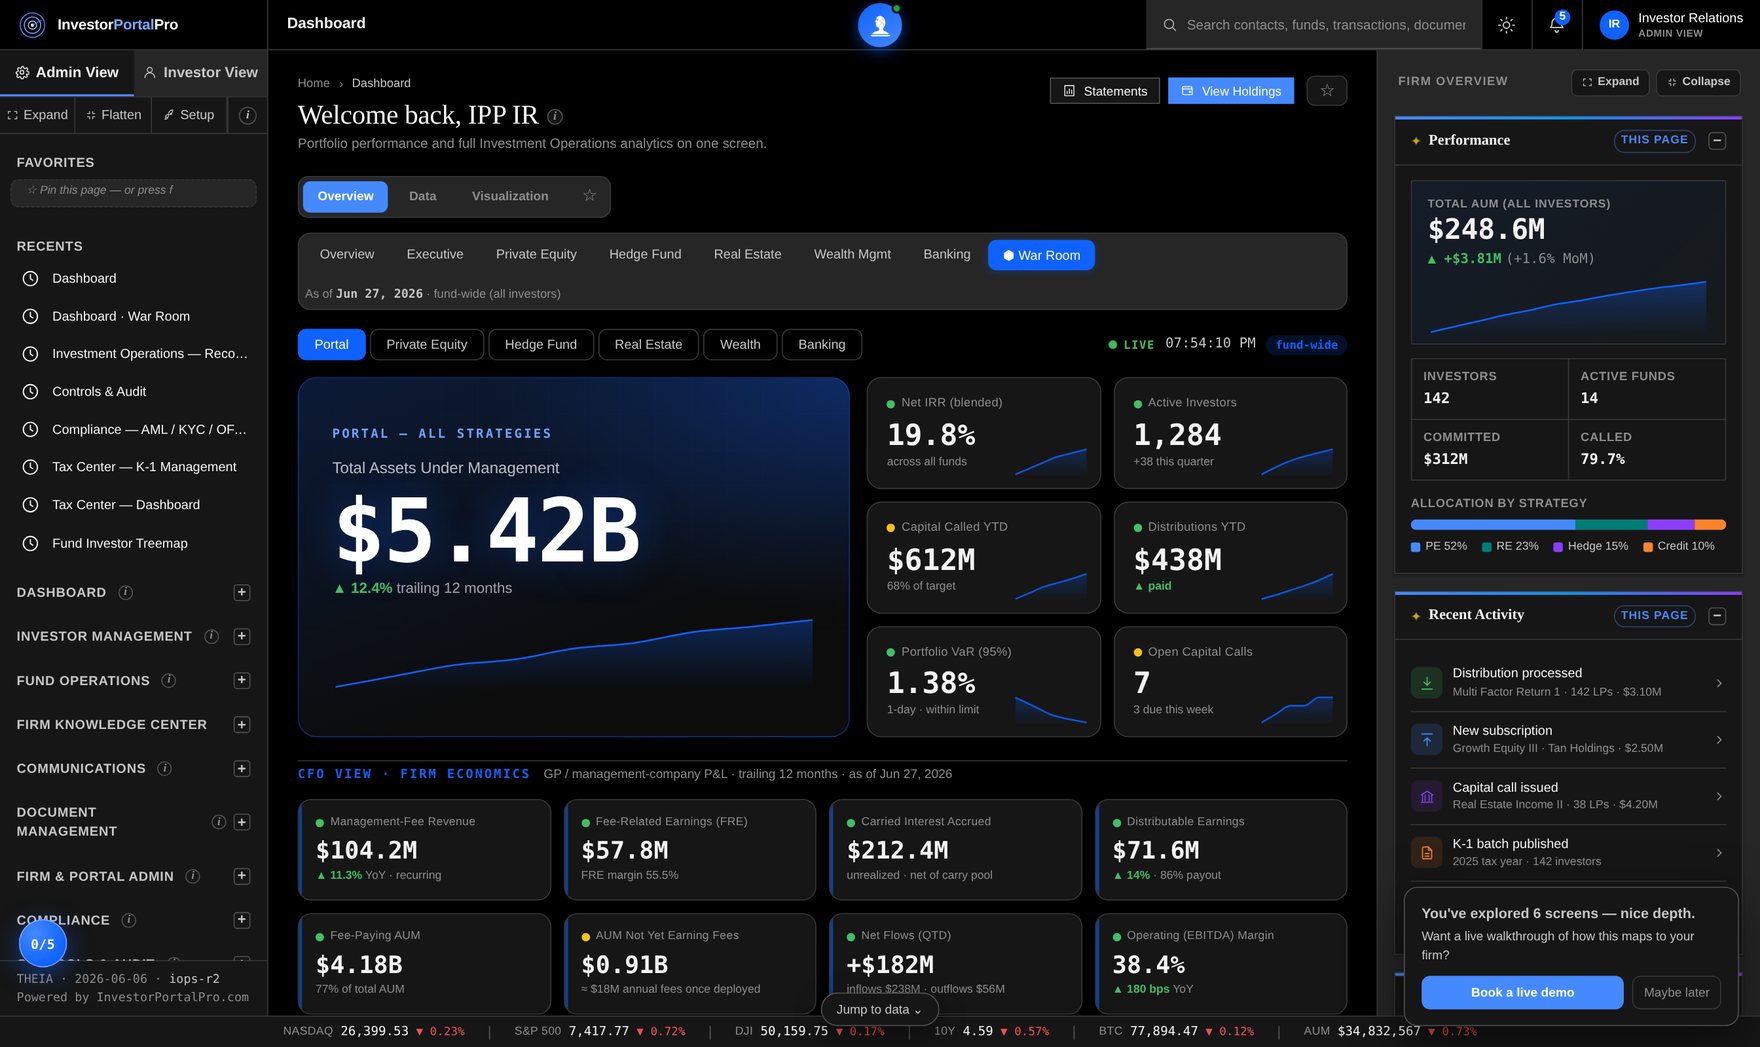Click sparkle icon beside Performance title
1760x1047 pixels.
pyautogui.click(x=1416, y=141)
